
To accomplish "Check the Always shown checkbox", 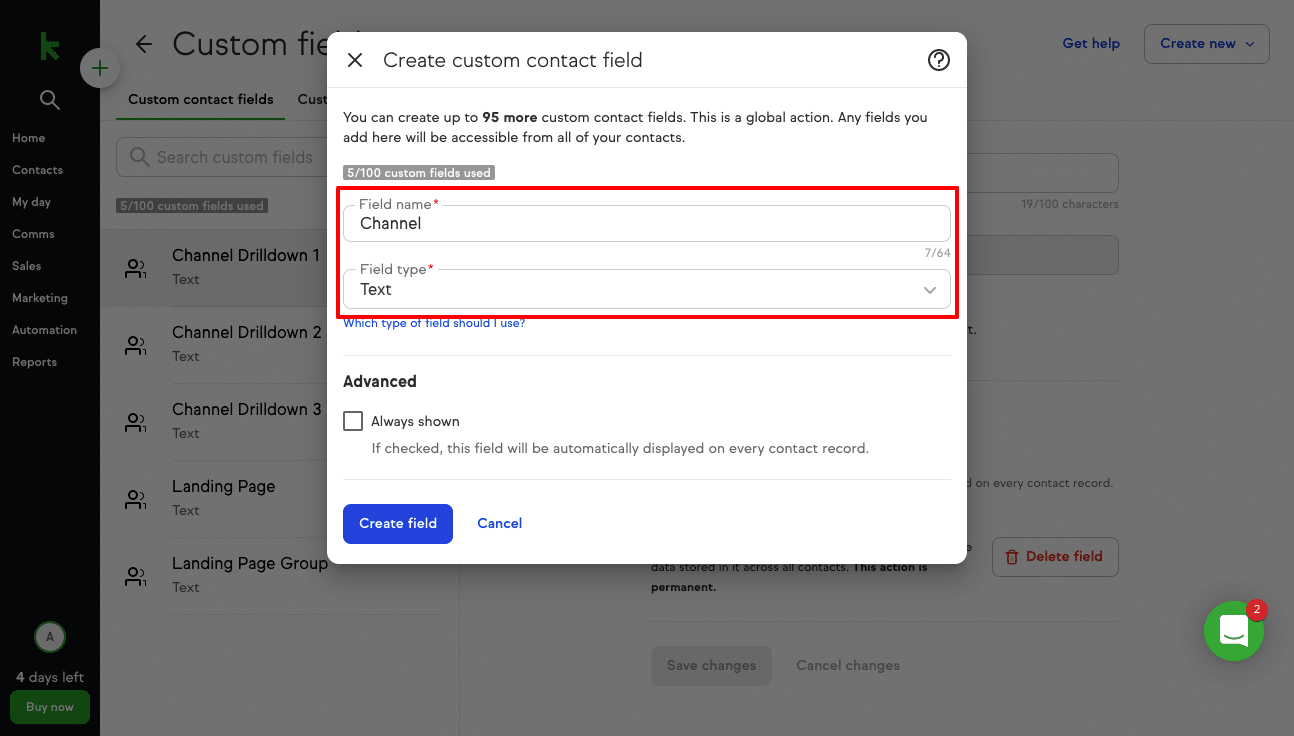I will pyautogui.click(x=353, y=421).
